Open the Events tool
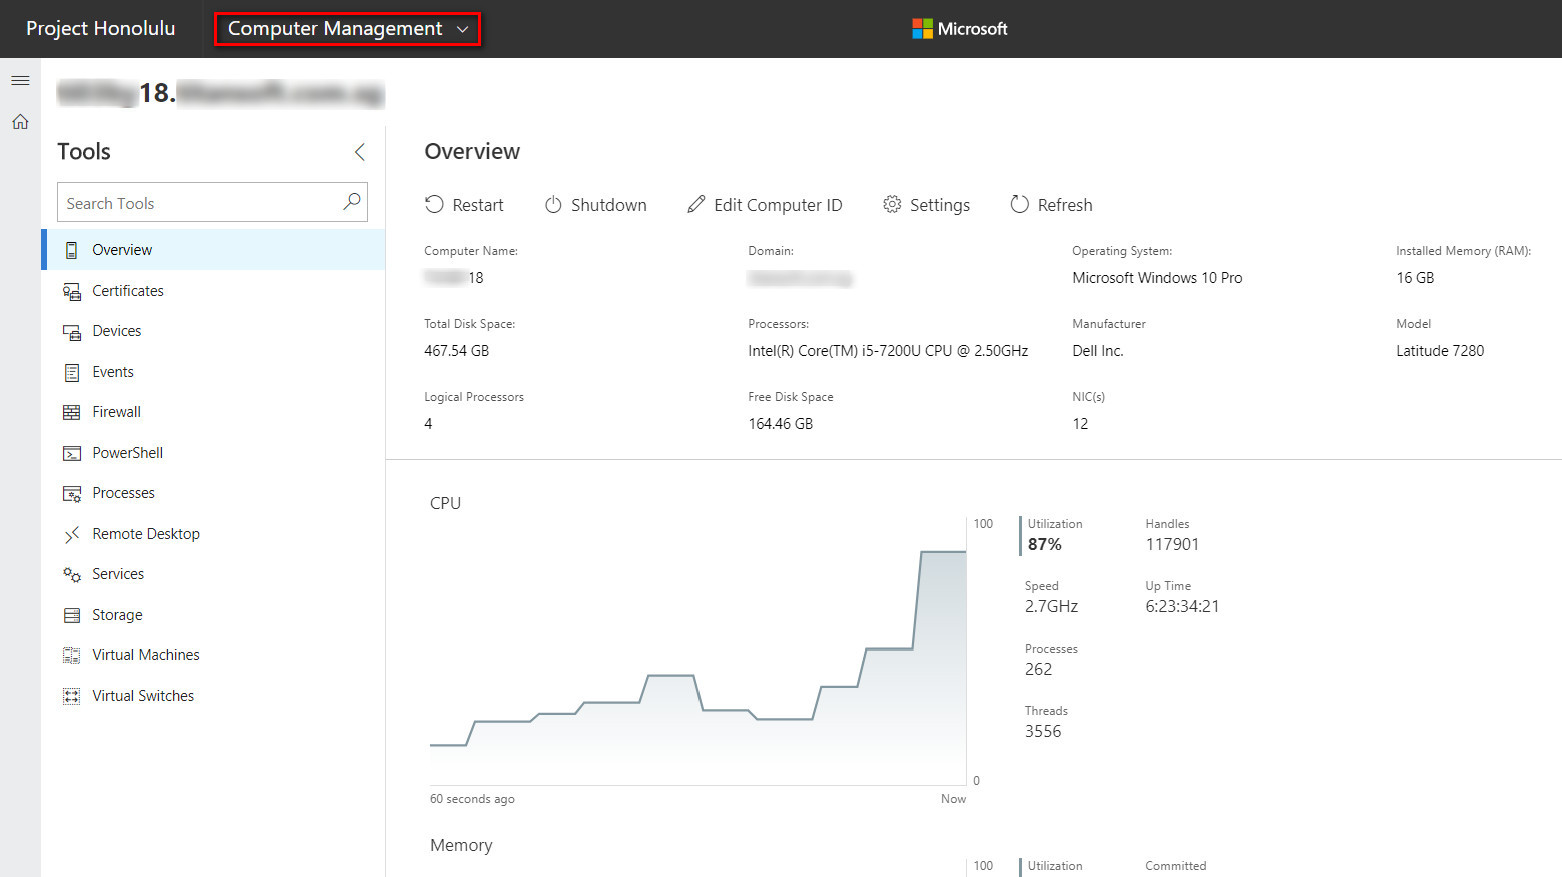 112,372
